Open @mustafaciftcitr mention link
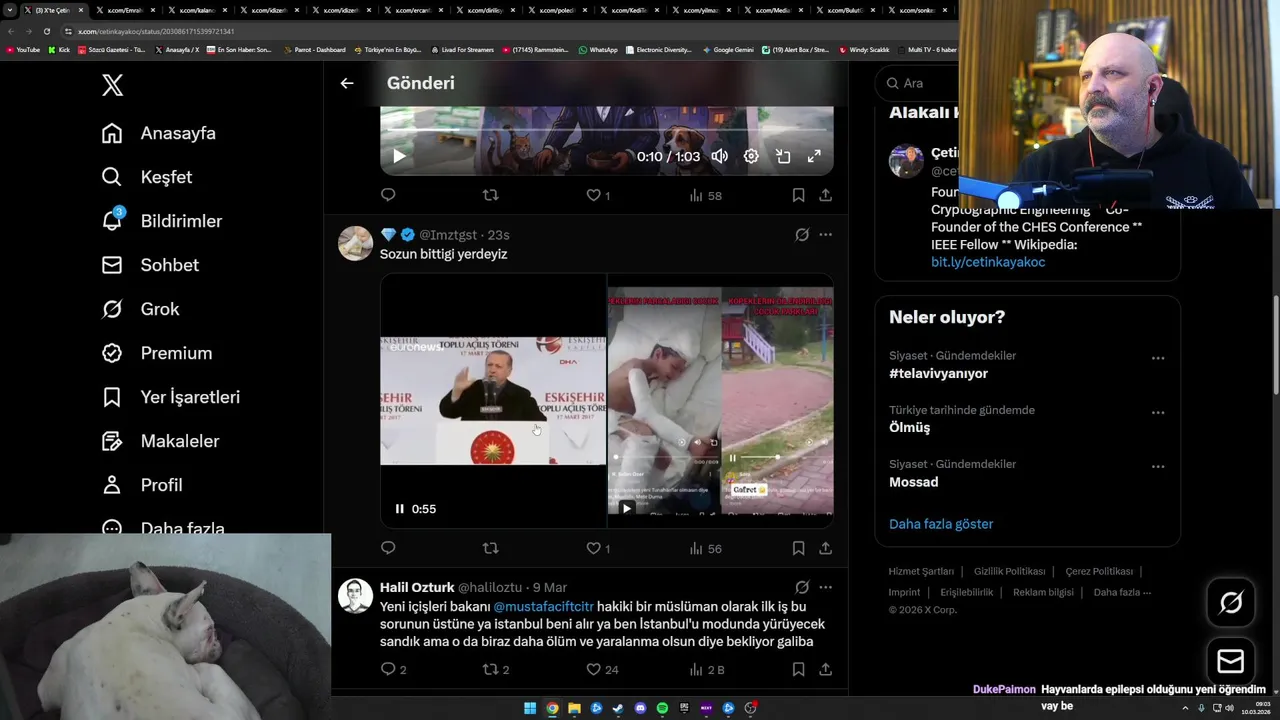 [x=543, y=606]
